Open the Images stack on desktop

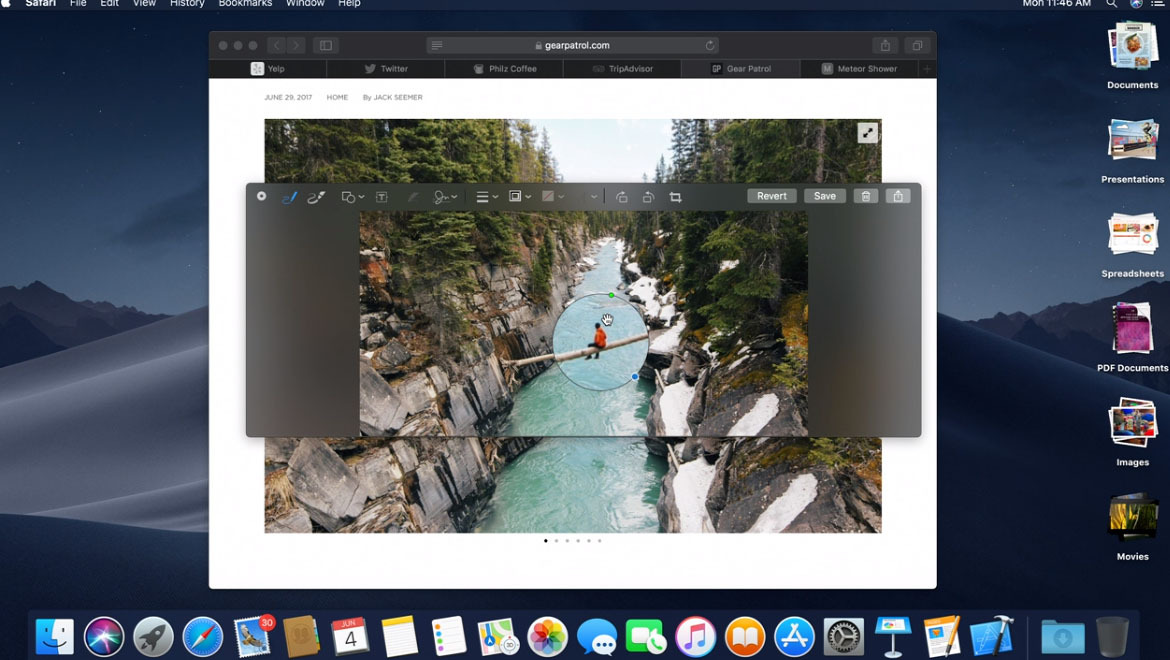pos(1132,431)
